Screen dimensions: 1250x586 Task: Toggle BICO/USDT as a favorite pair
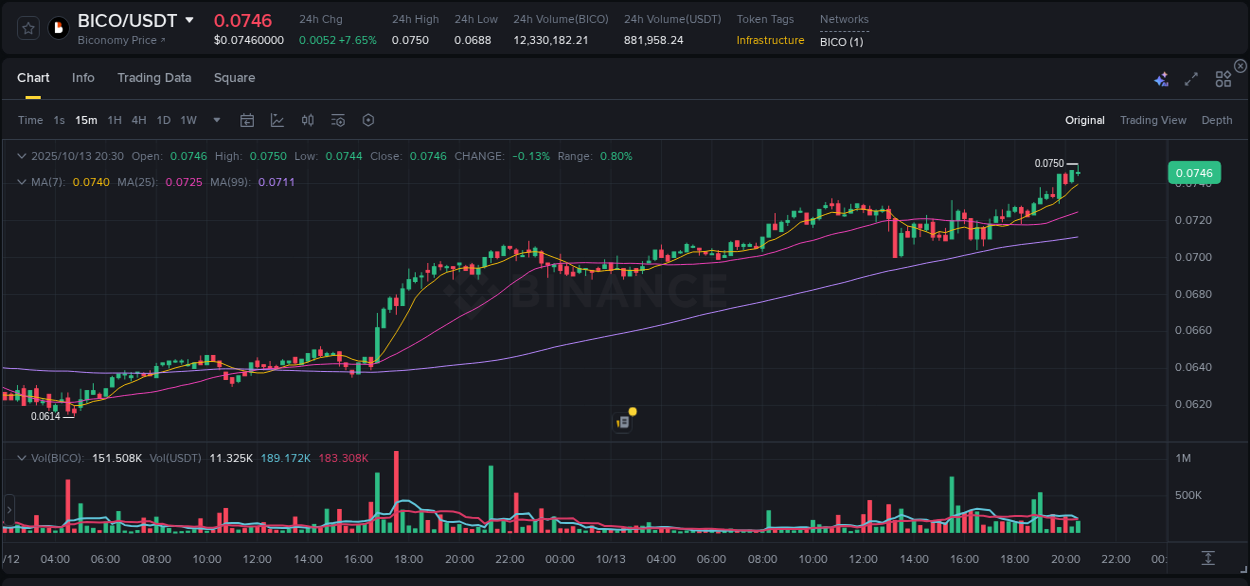click(x=27, y=27)
